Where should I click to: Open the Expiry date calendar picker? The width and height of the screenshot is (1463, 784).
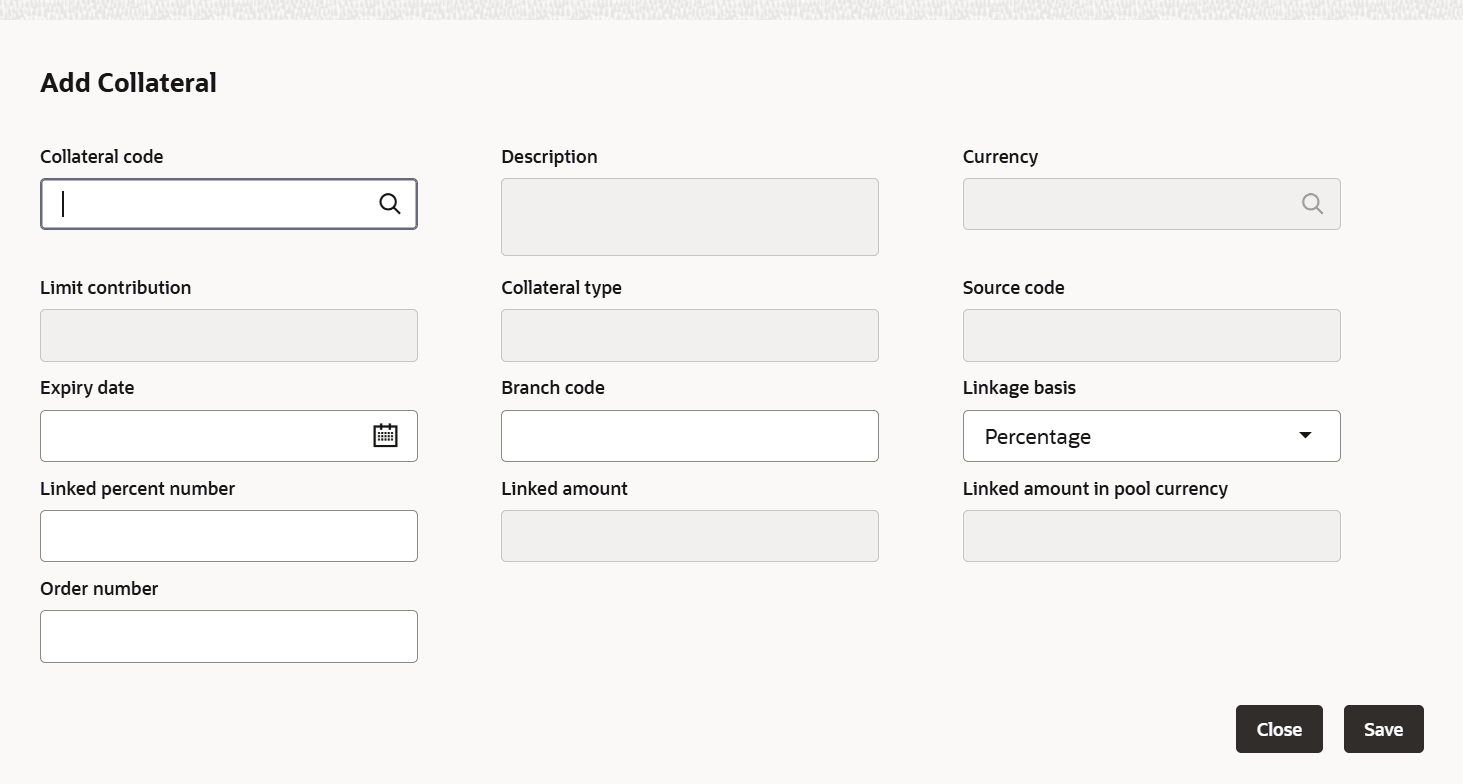coord(385,436)
